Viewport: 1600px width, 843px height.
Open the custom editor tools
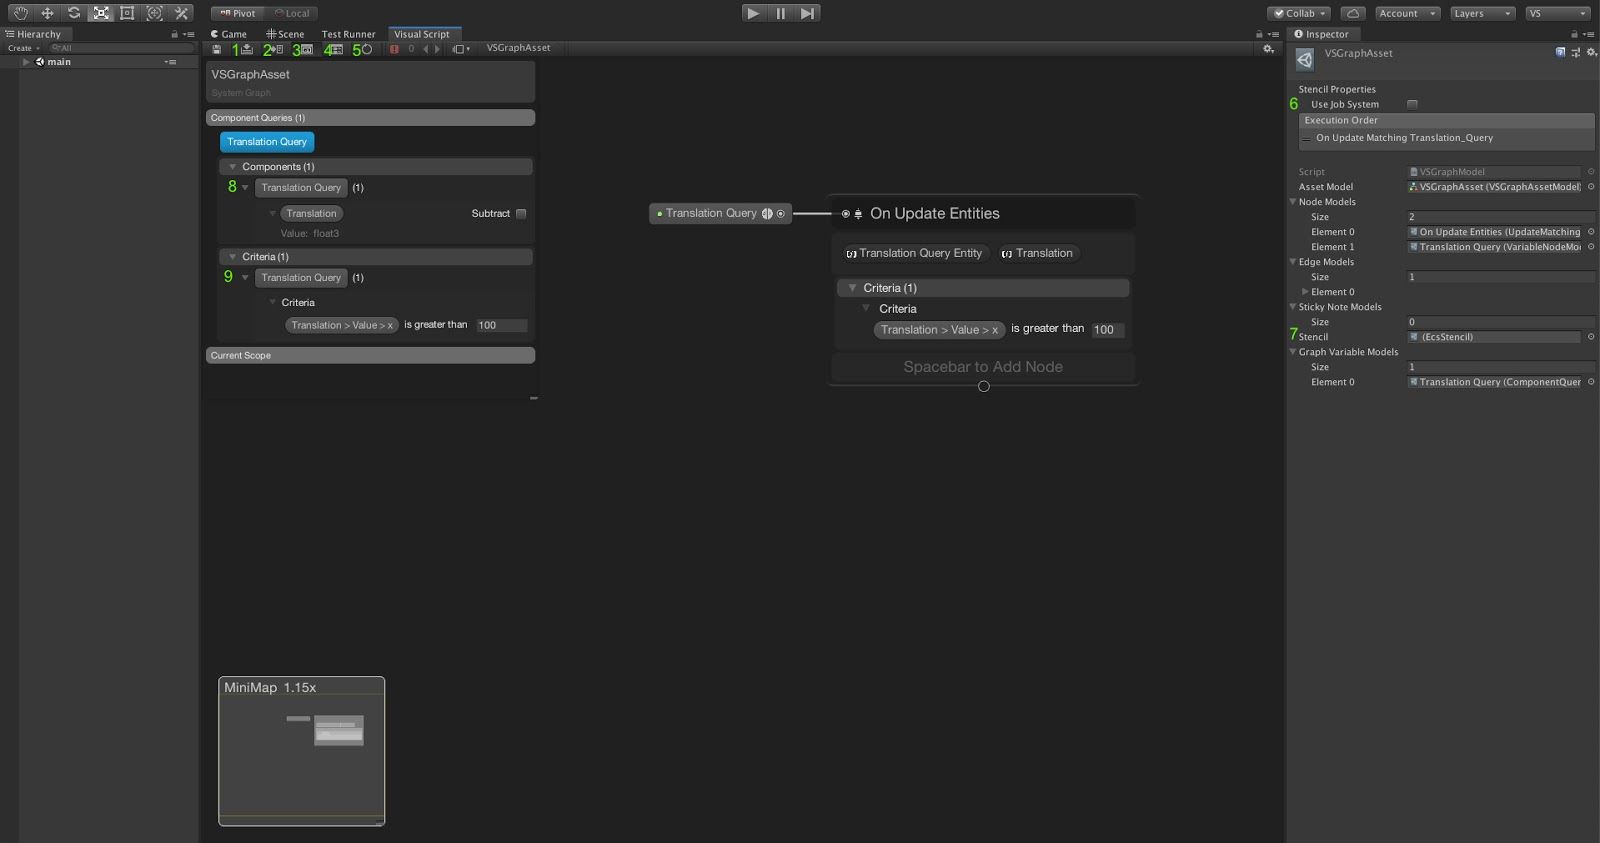[x=181, y=13]
